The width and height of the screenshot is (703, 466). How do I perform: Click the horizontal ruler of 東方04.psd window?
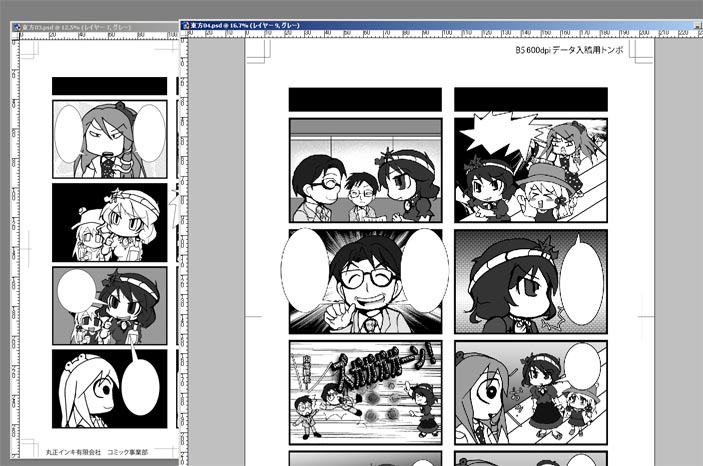click(x=445, y=34)
